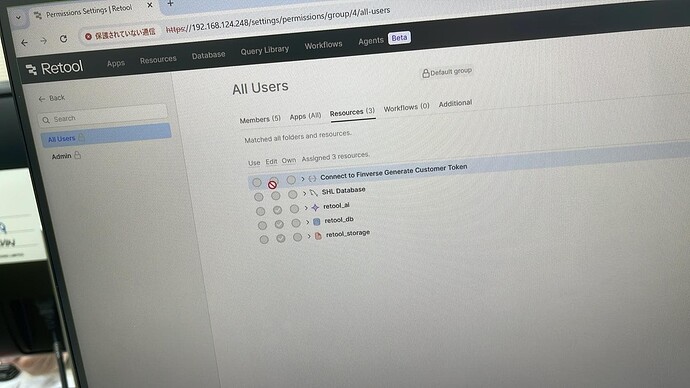The image size is (690, 388).
Task: Toggle Own permission for SHL Database
Action: point(293,194)
